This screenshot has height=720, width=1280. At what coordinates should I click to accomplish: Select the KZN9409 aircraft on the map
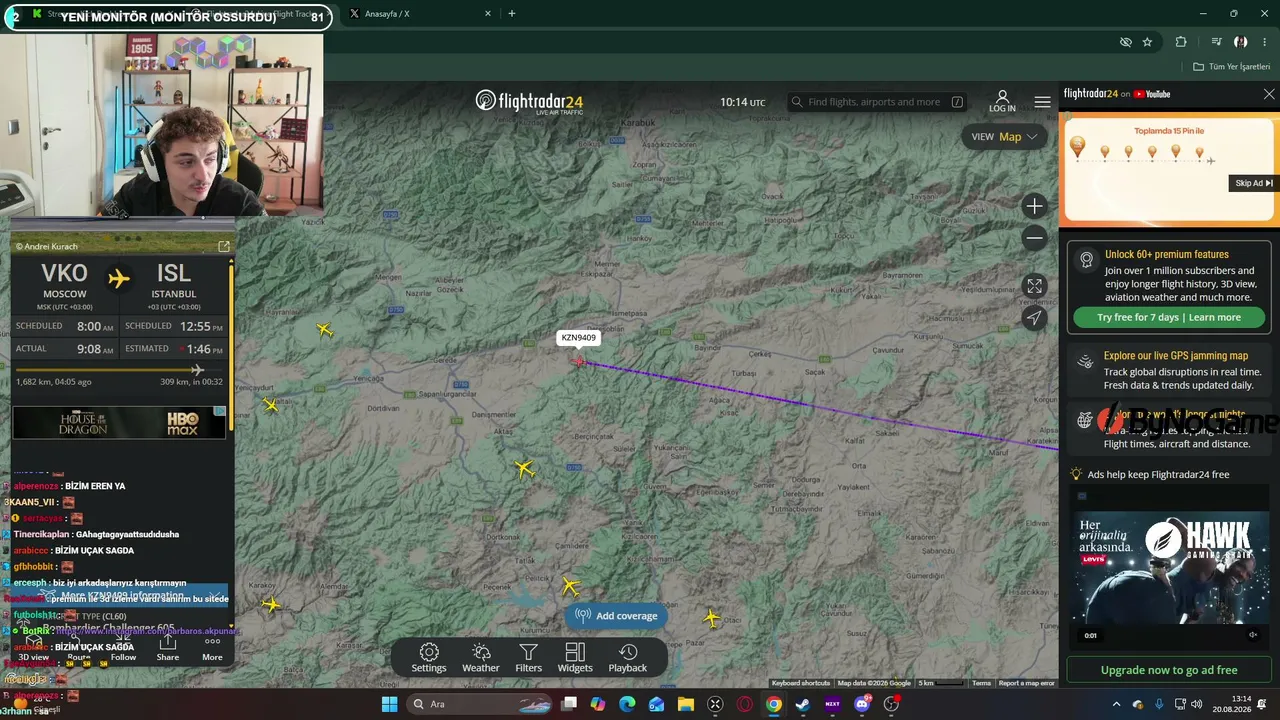578,360
